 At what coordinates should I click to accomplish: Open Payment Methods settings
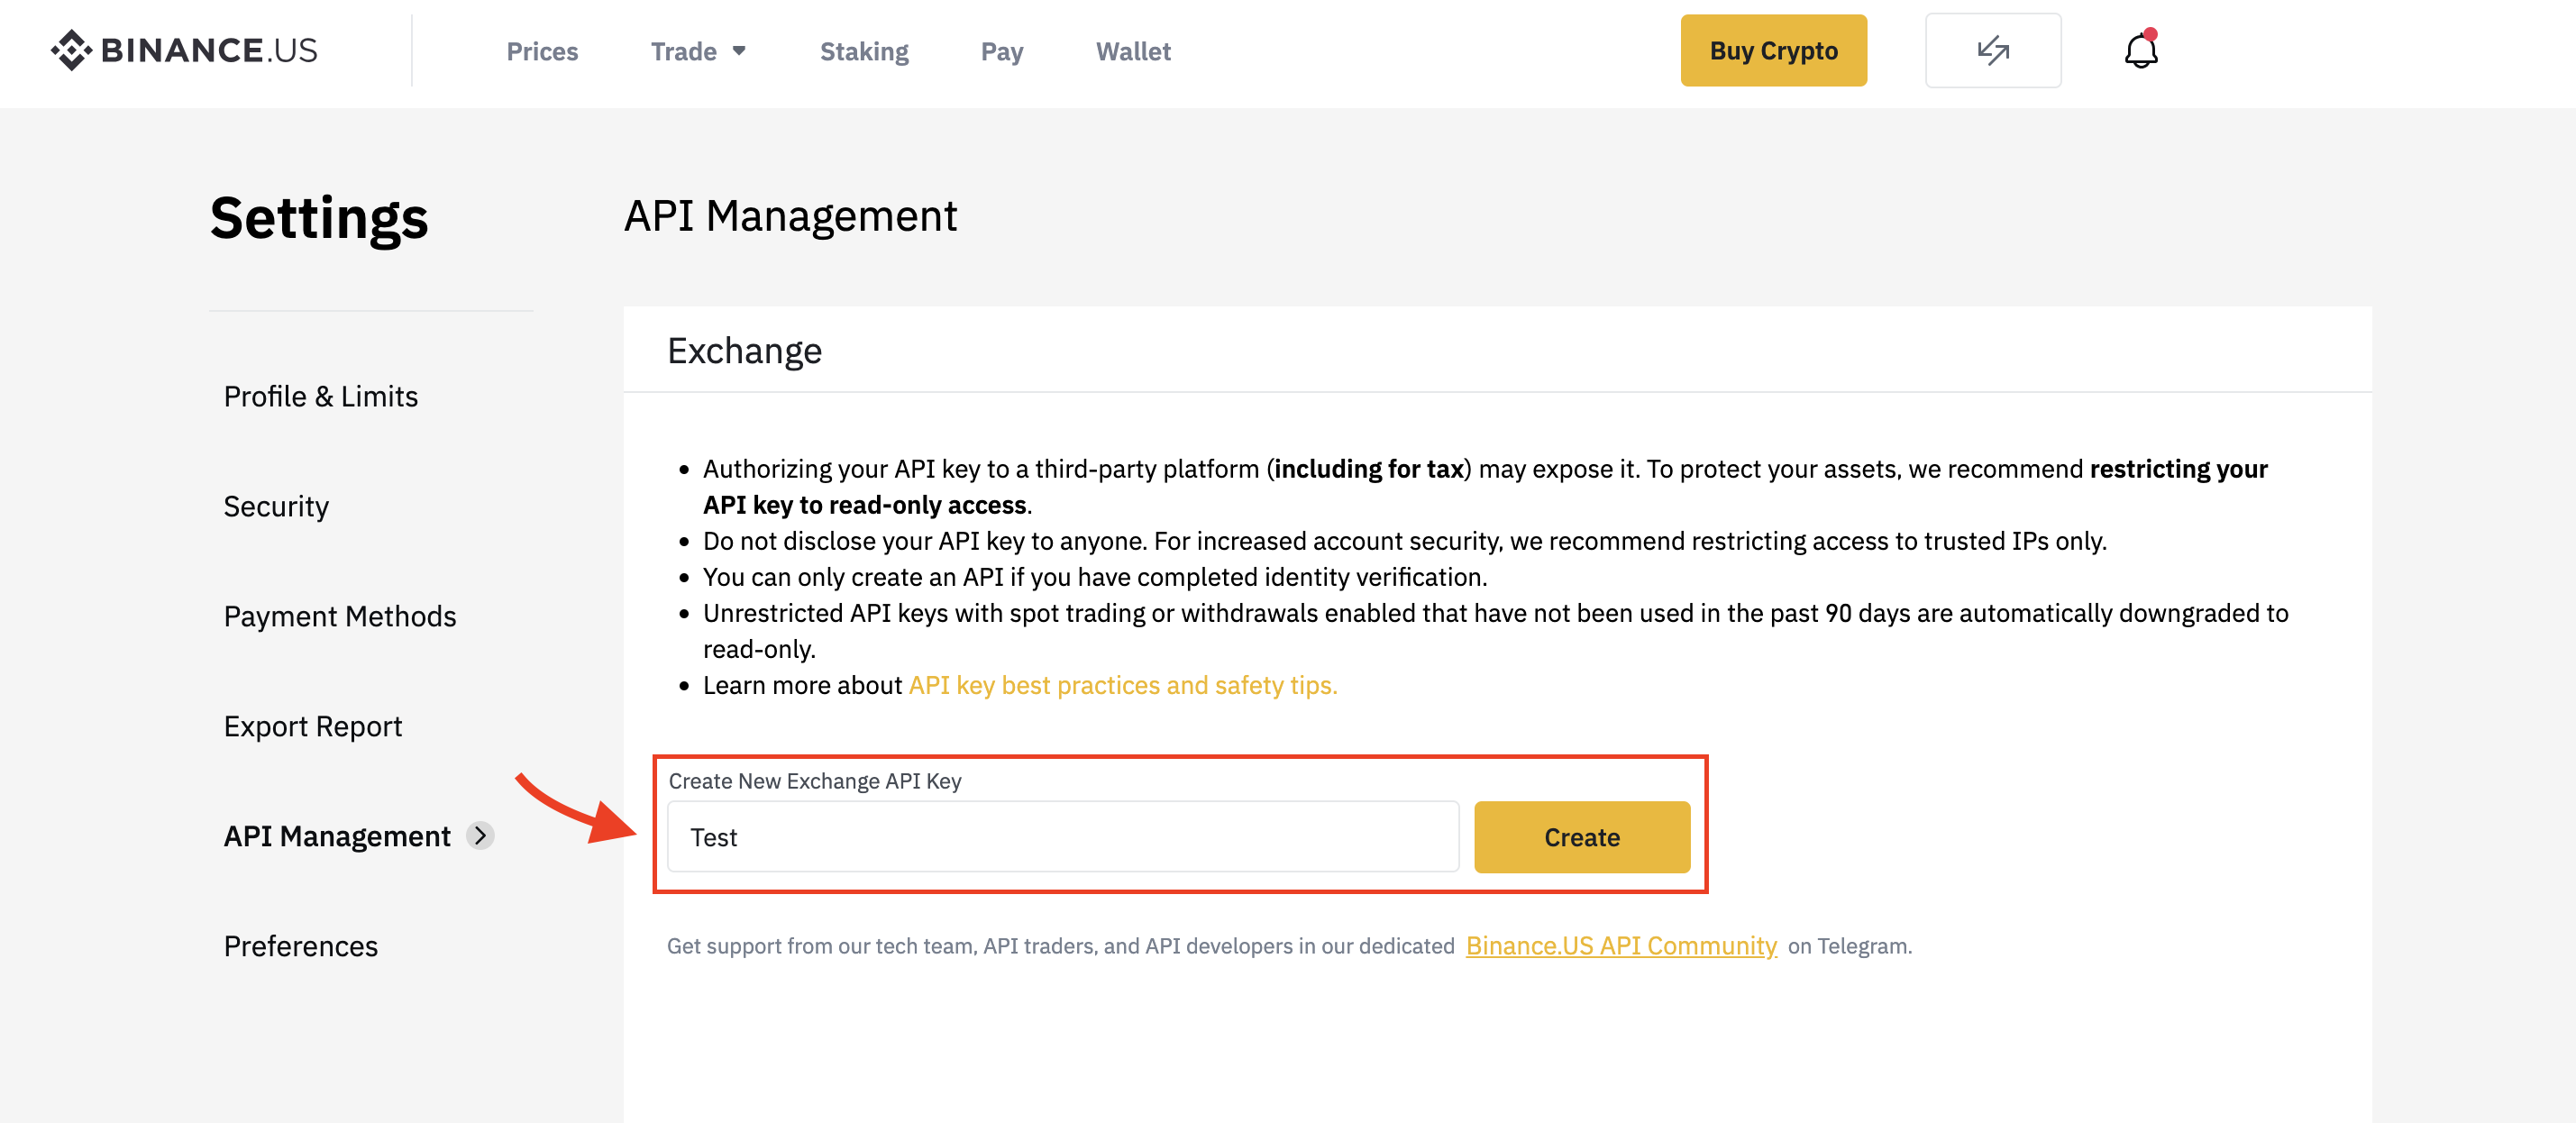(x=339, y=616)
